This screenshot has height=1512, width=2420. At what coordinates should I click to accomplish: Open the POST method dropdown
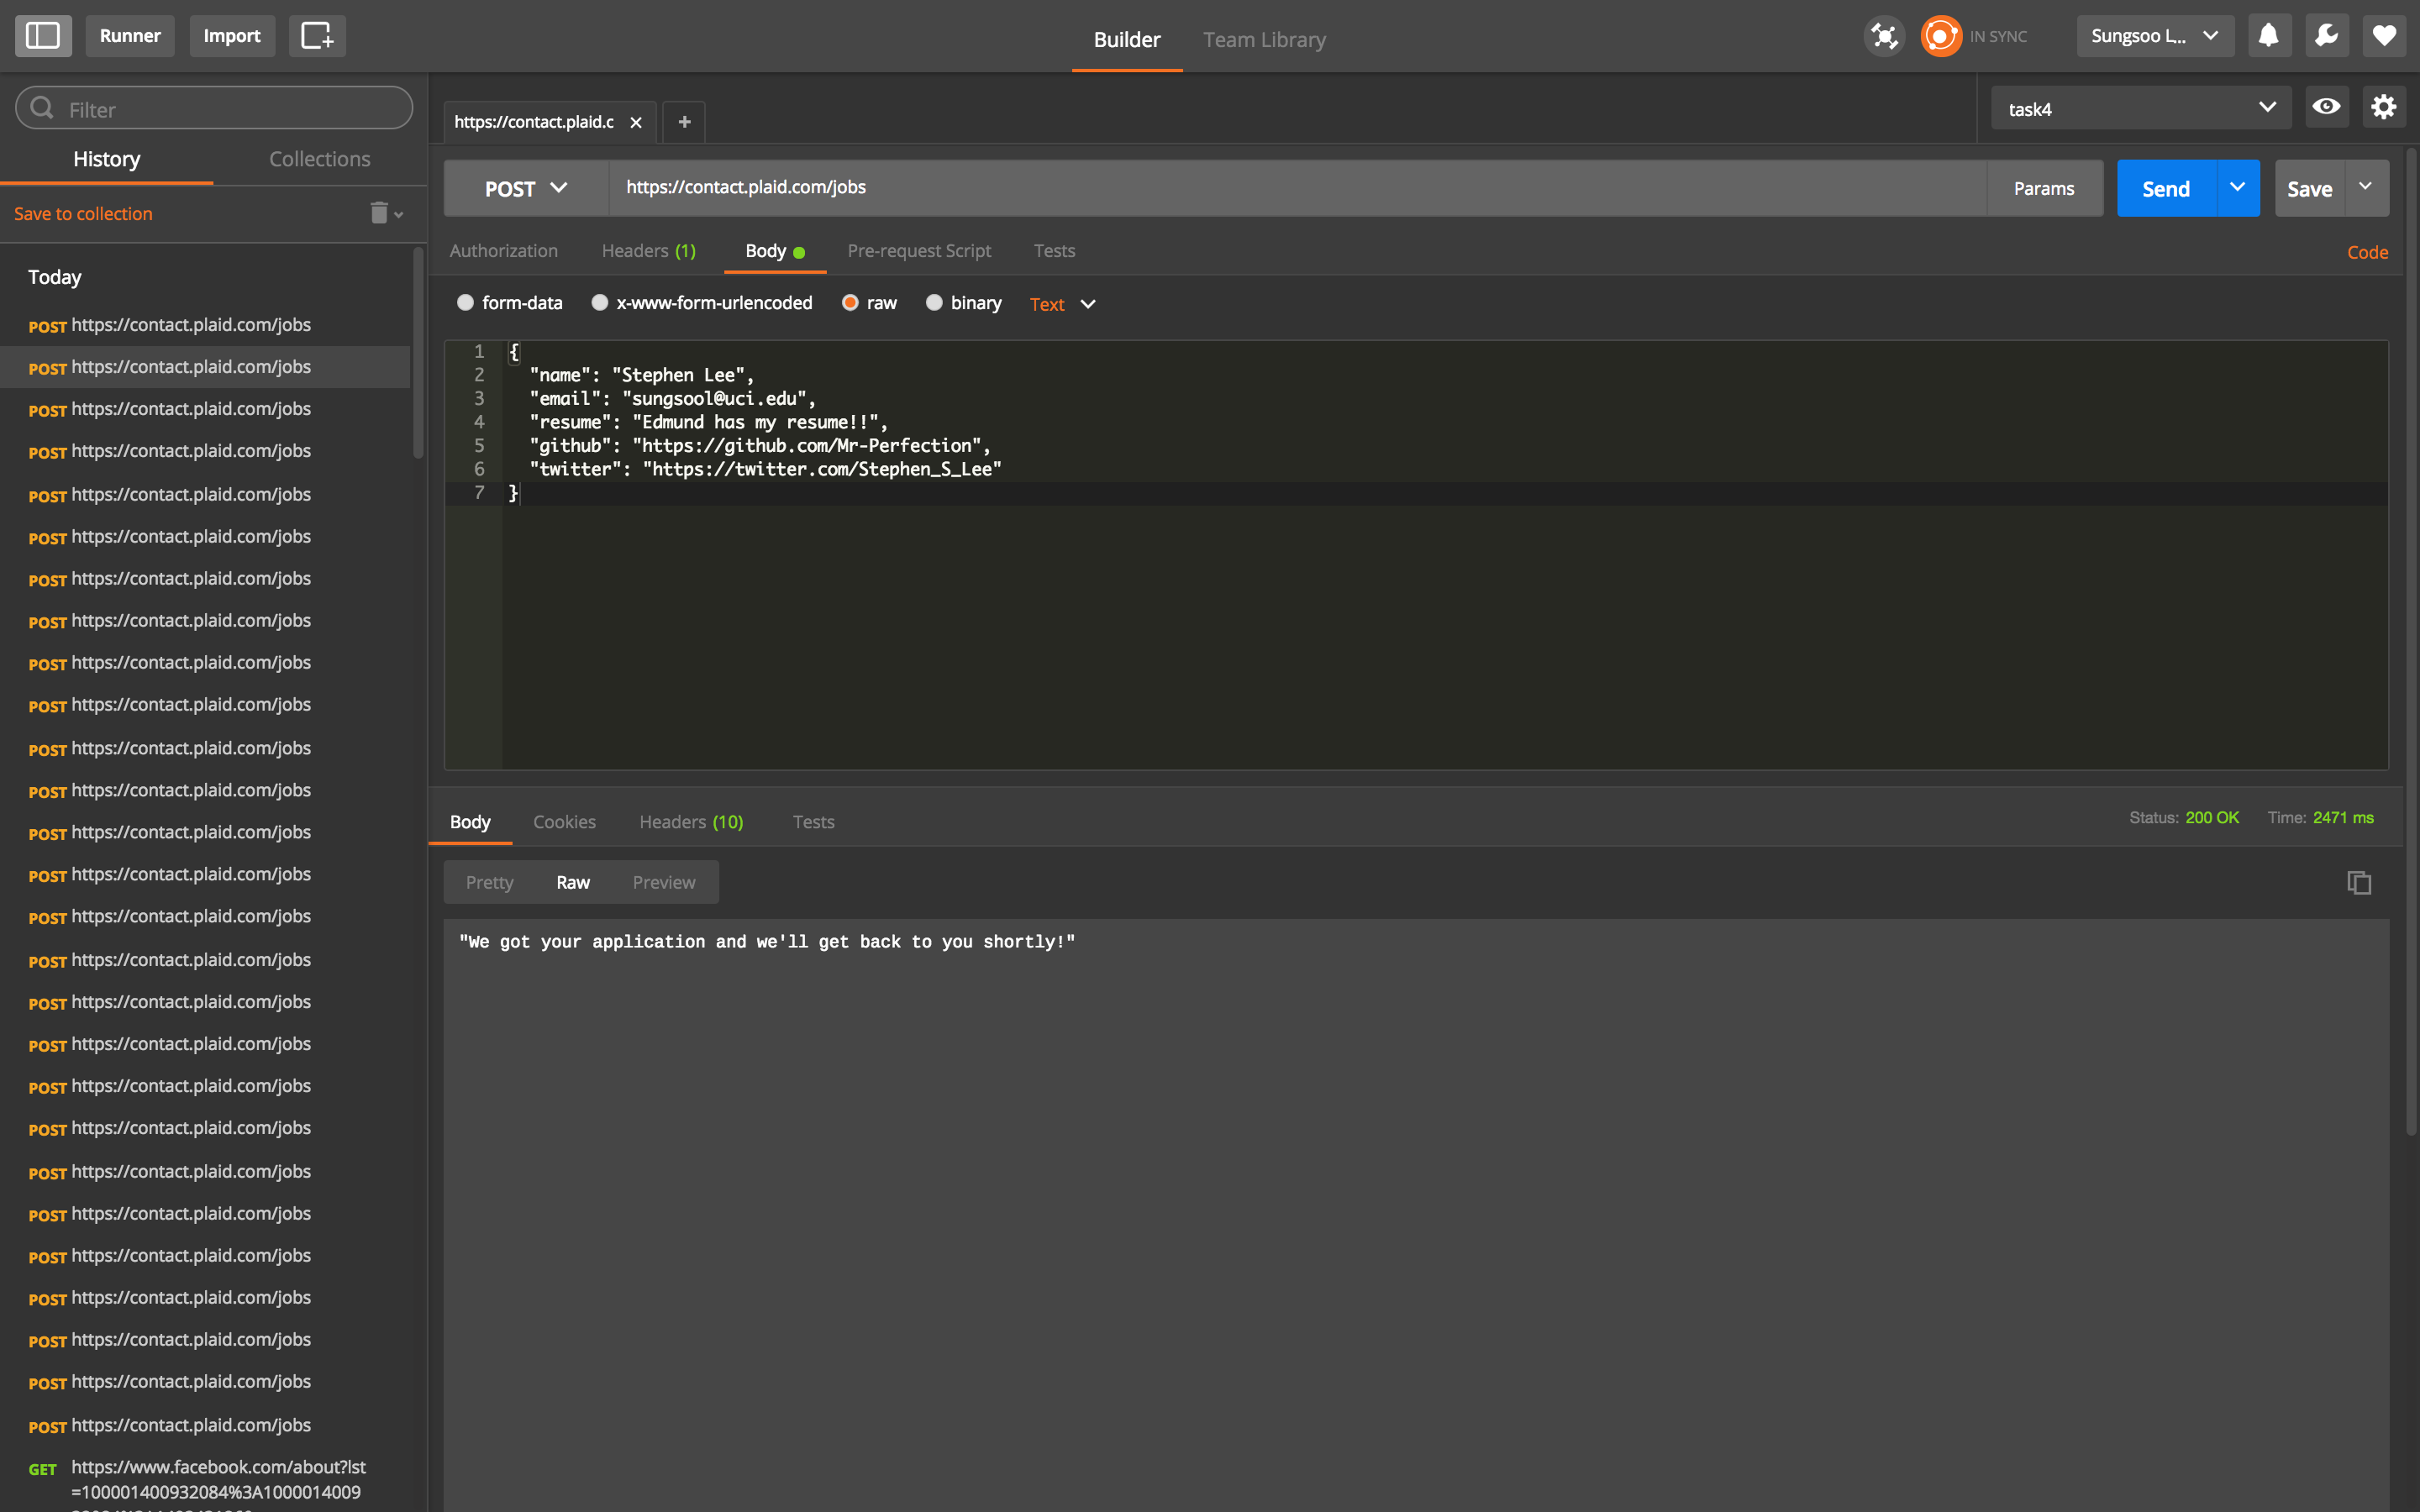526,188
